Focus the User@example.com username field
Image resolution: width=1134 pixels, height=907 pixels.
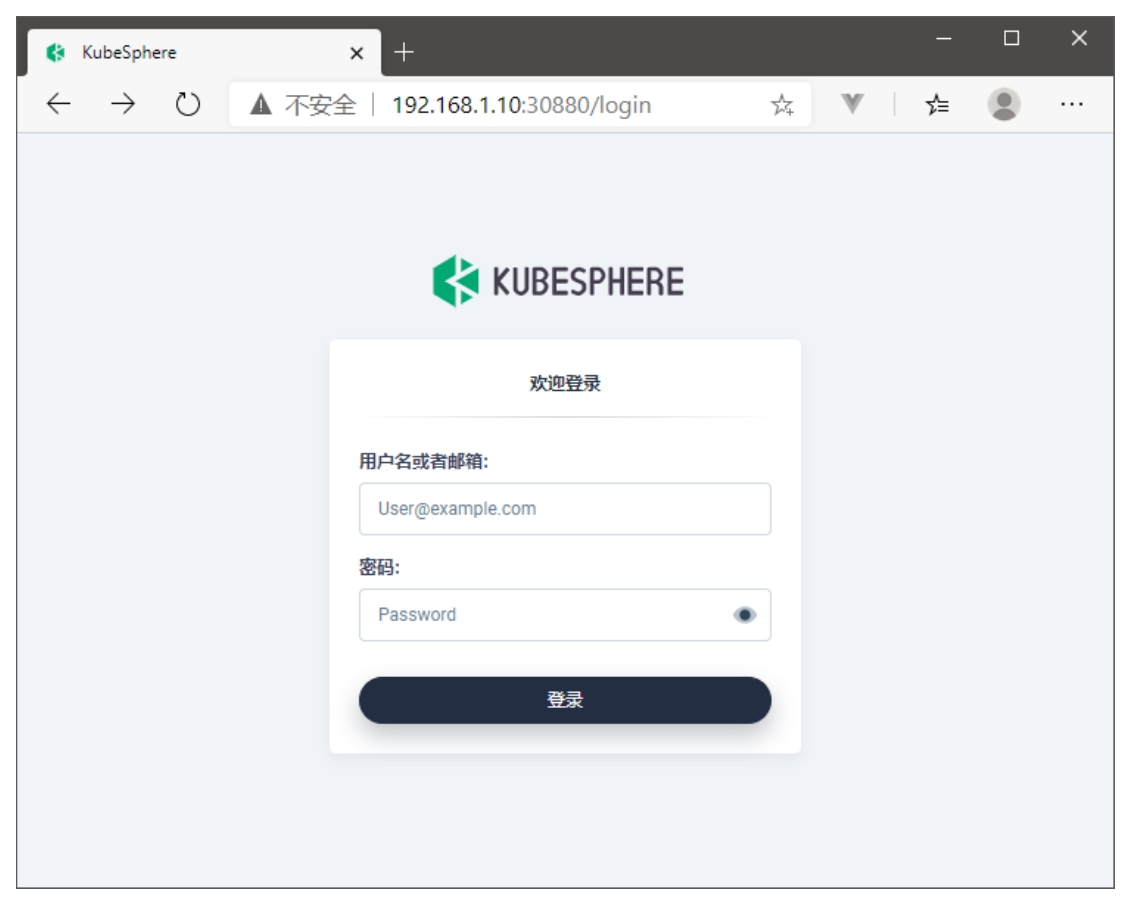[565, 509]
